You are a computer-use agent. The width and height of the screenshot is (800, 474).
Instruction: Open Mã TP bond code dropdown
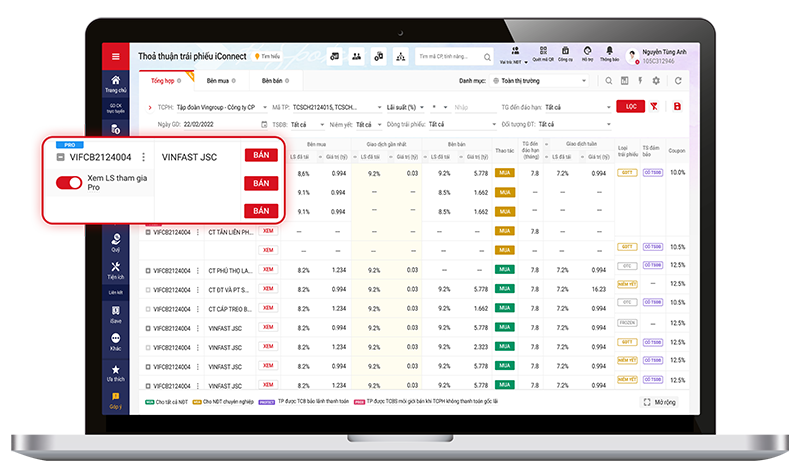[x=337, y=107]
